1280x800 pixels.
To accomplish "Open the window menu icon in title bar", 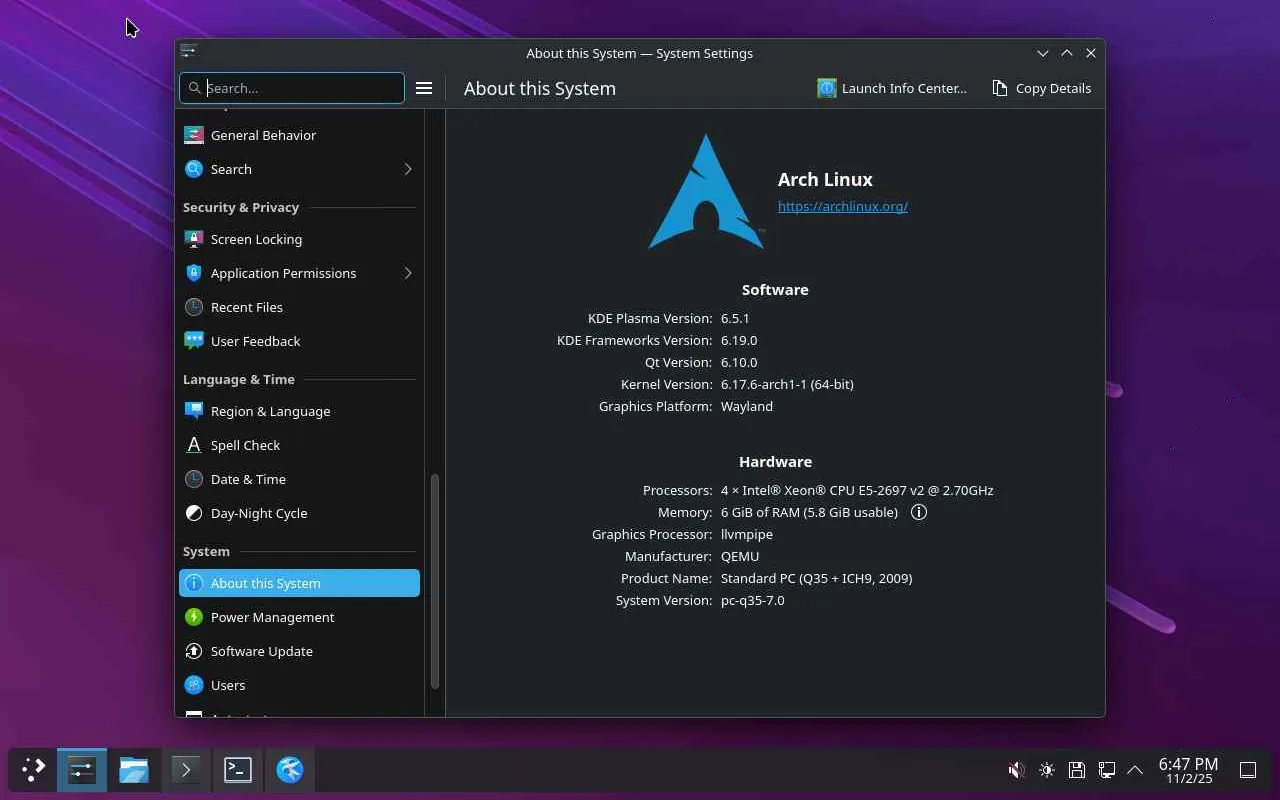I will point(188,52).
